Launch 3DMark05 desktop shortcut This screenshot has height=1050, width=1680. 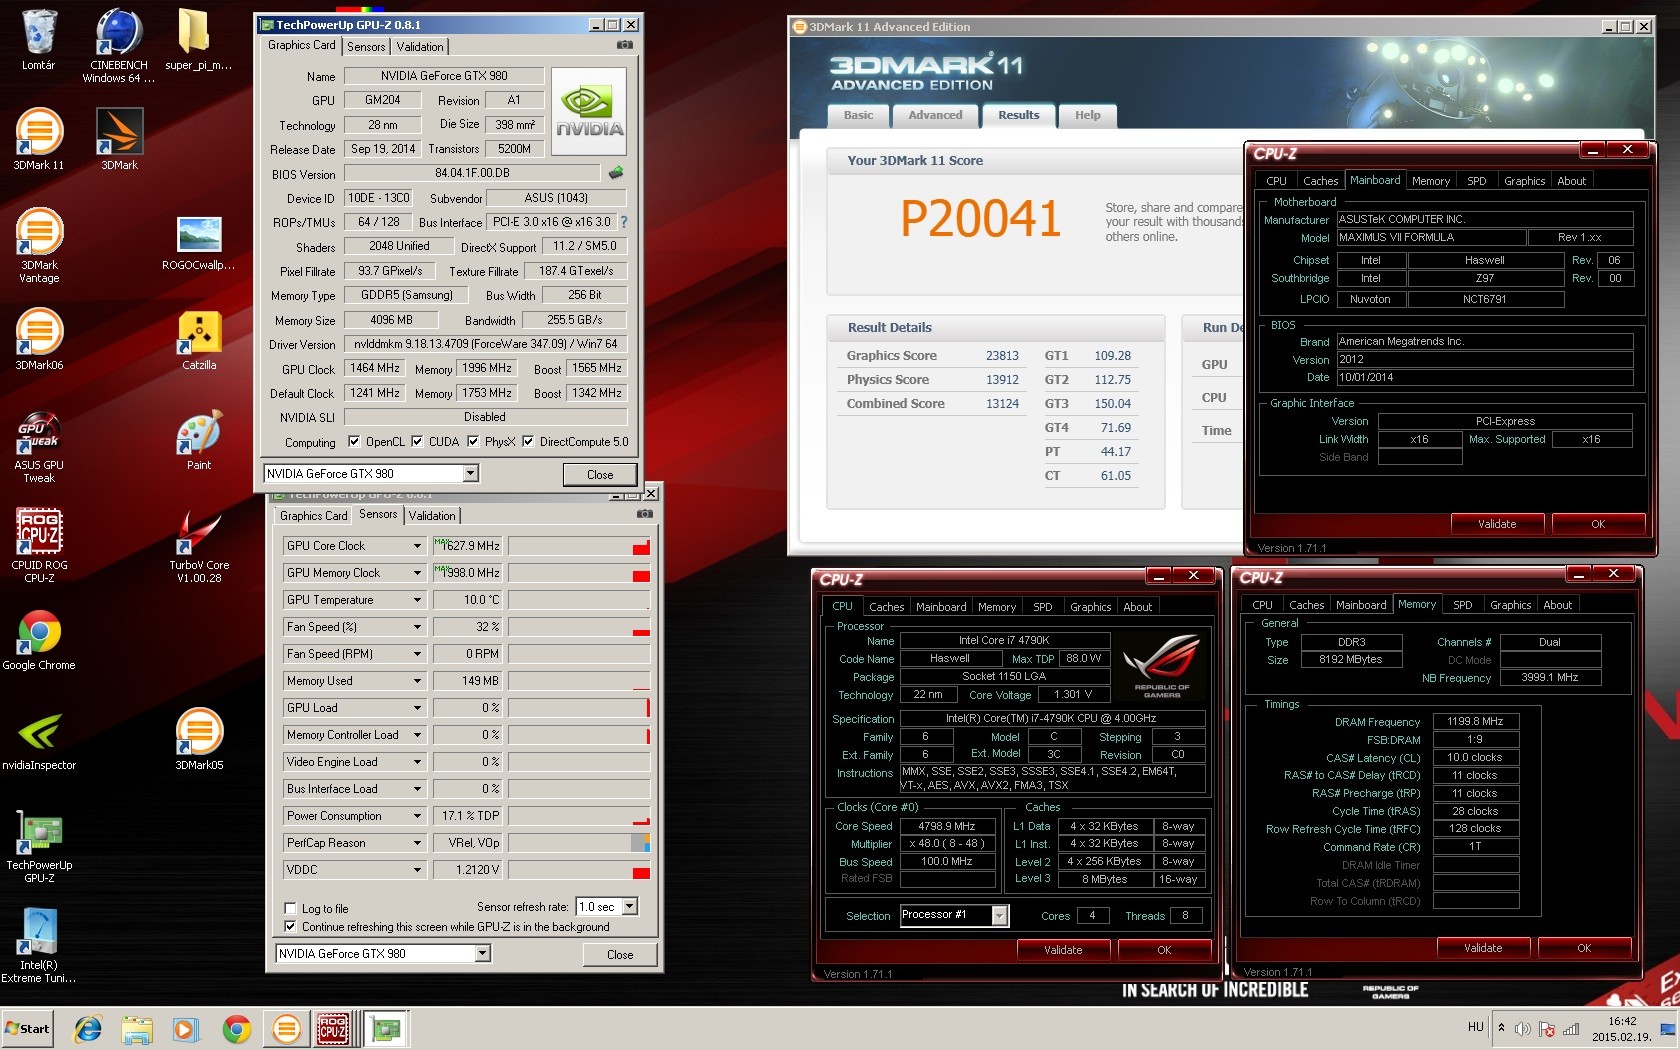pos(198,739)
